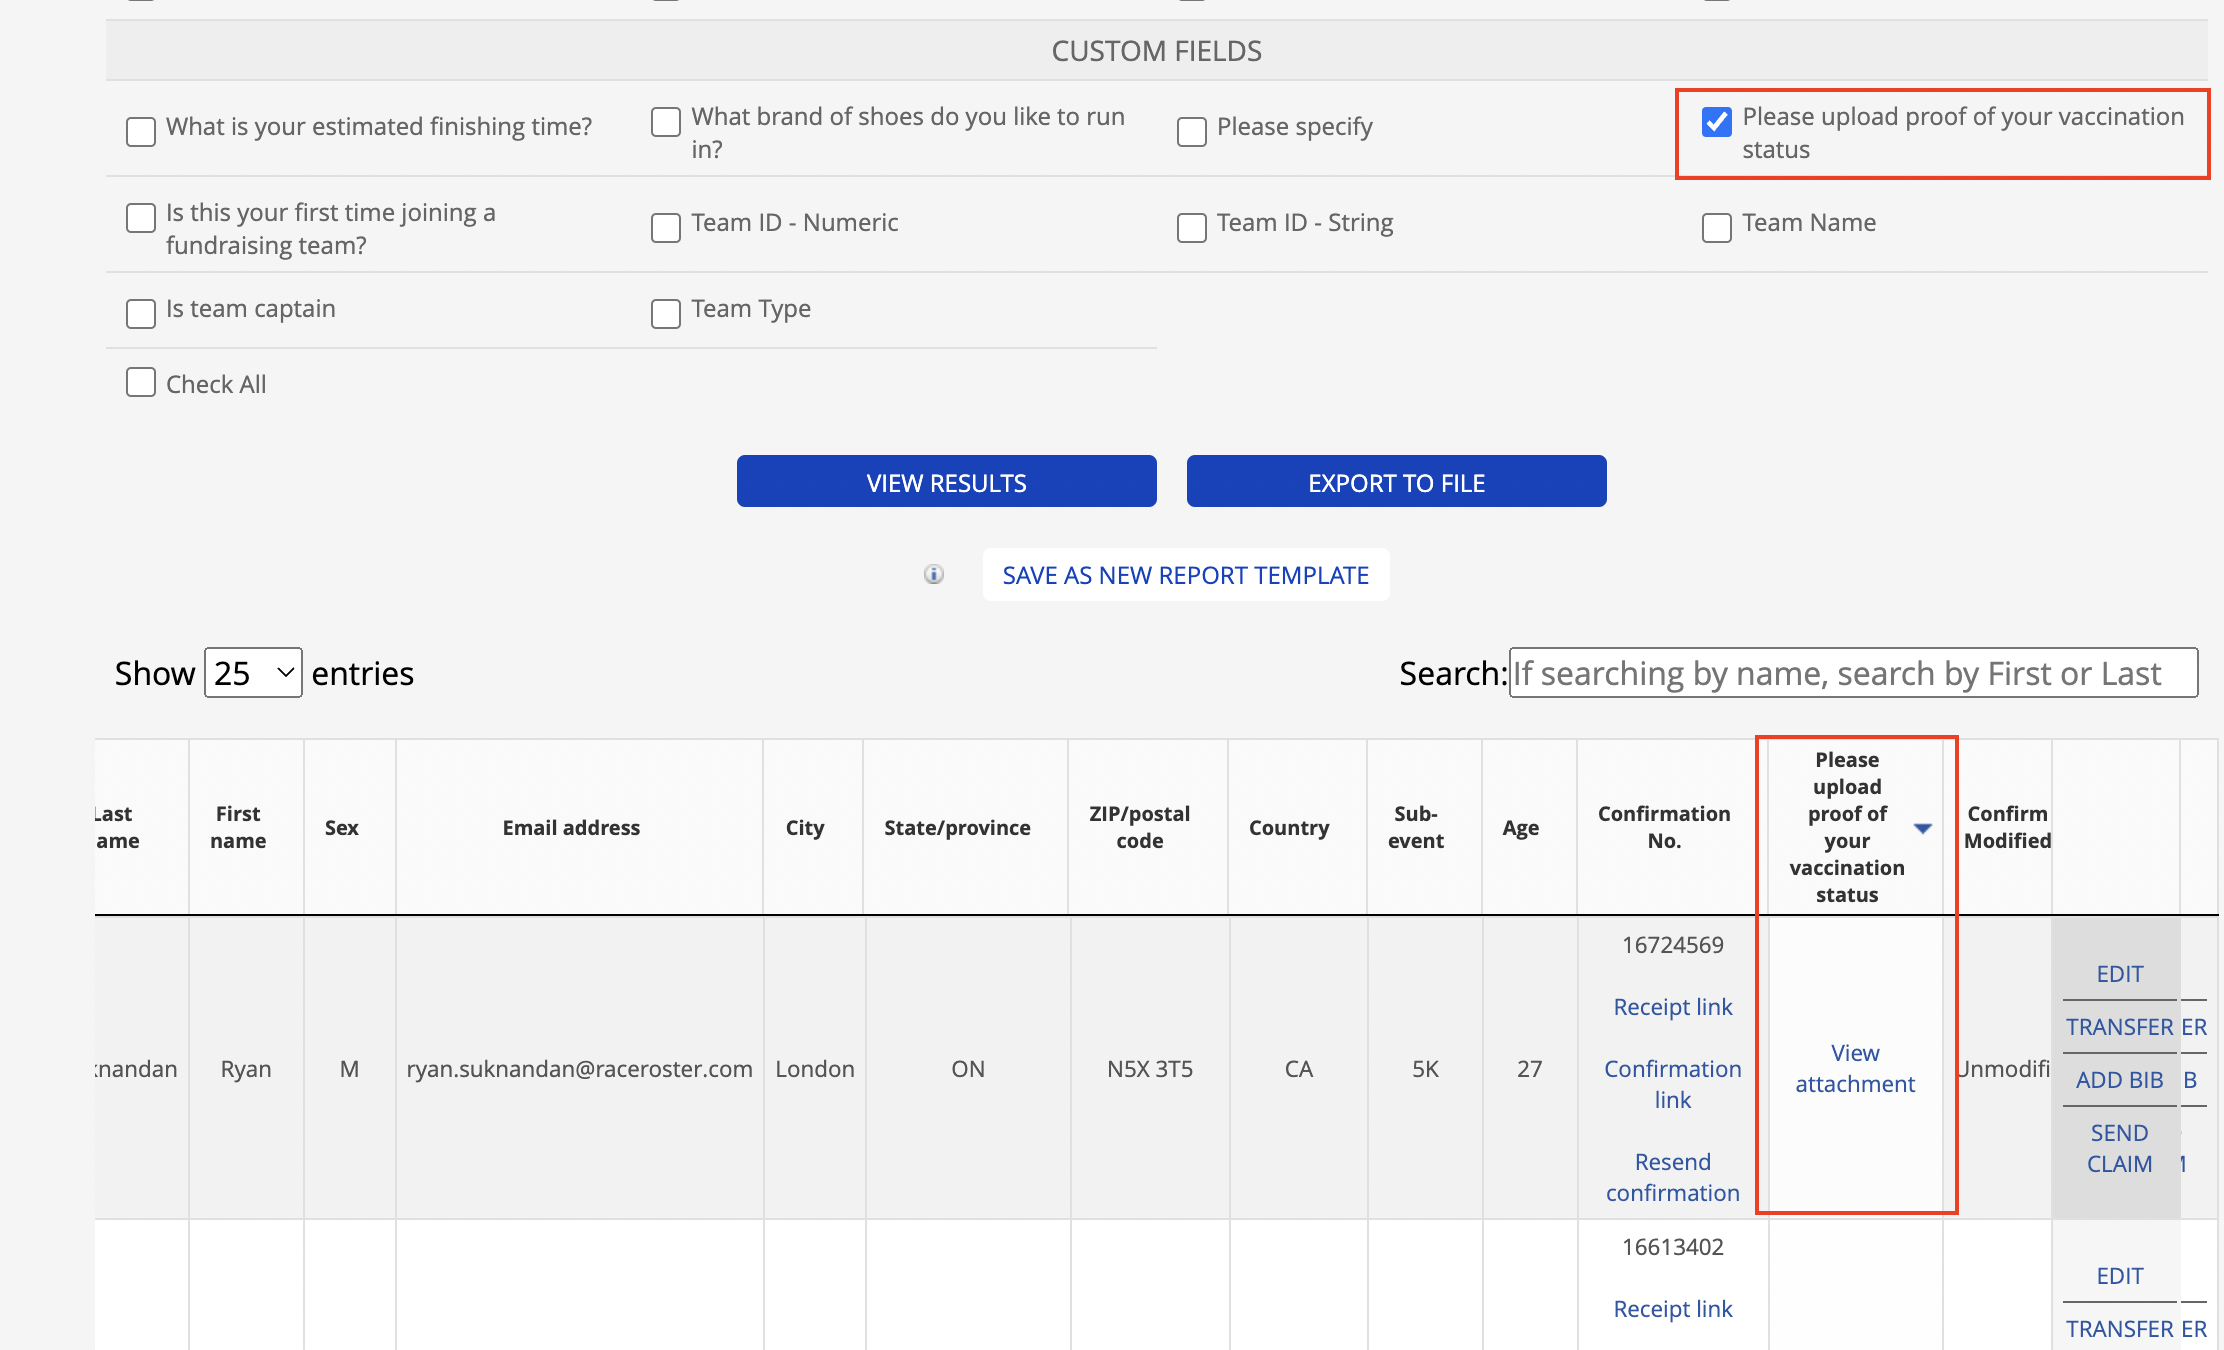Focus the Search input field
Viewport: 2224px width, 1350px height.
point(1852,673)
